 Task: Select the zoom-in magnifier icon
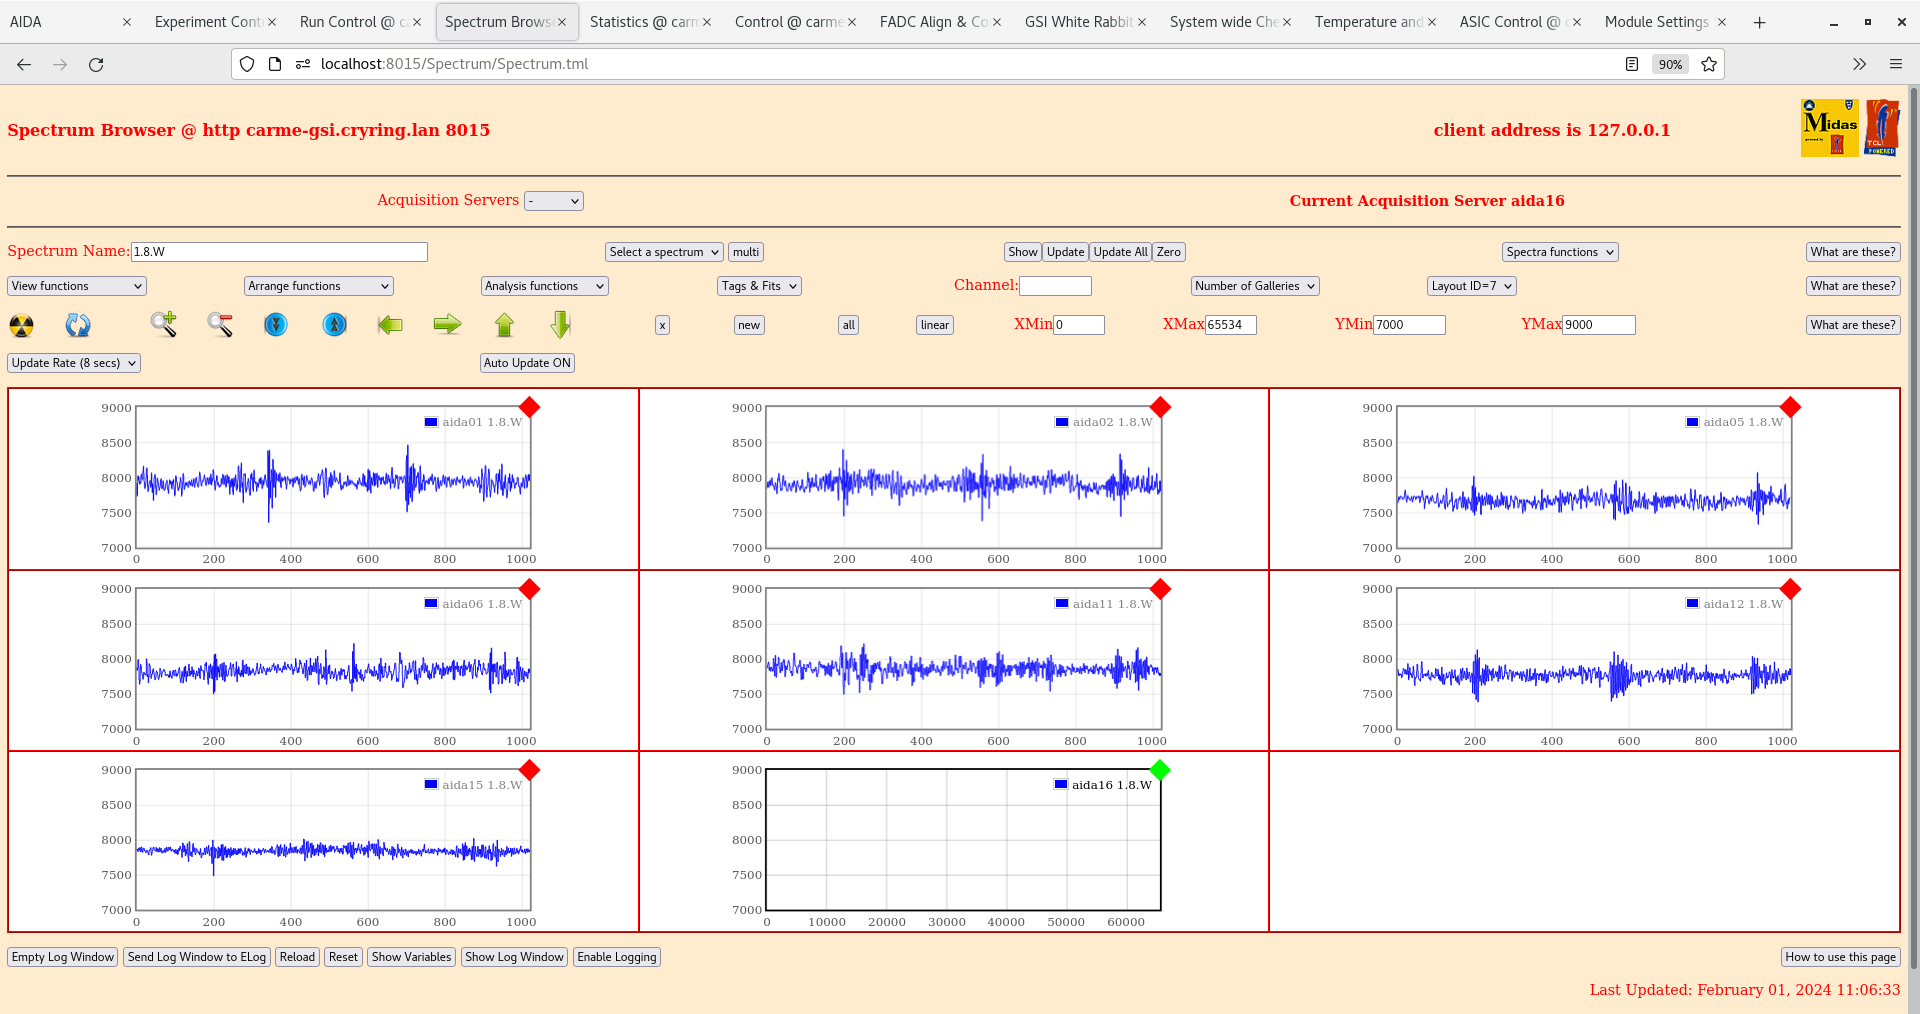pyautogui.click(x=164, y=325)
